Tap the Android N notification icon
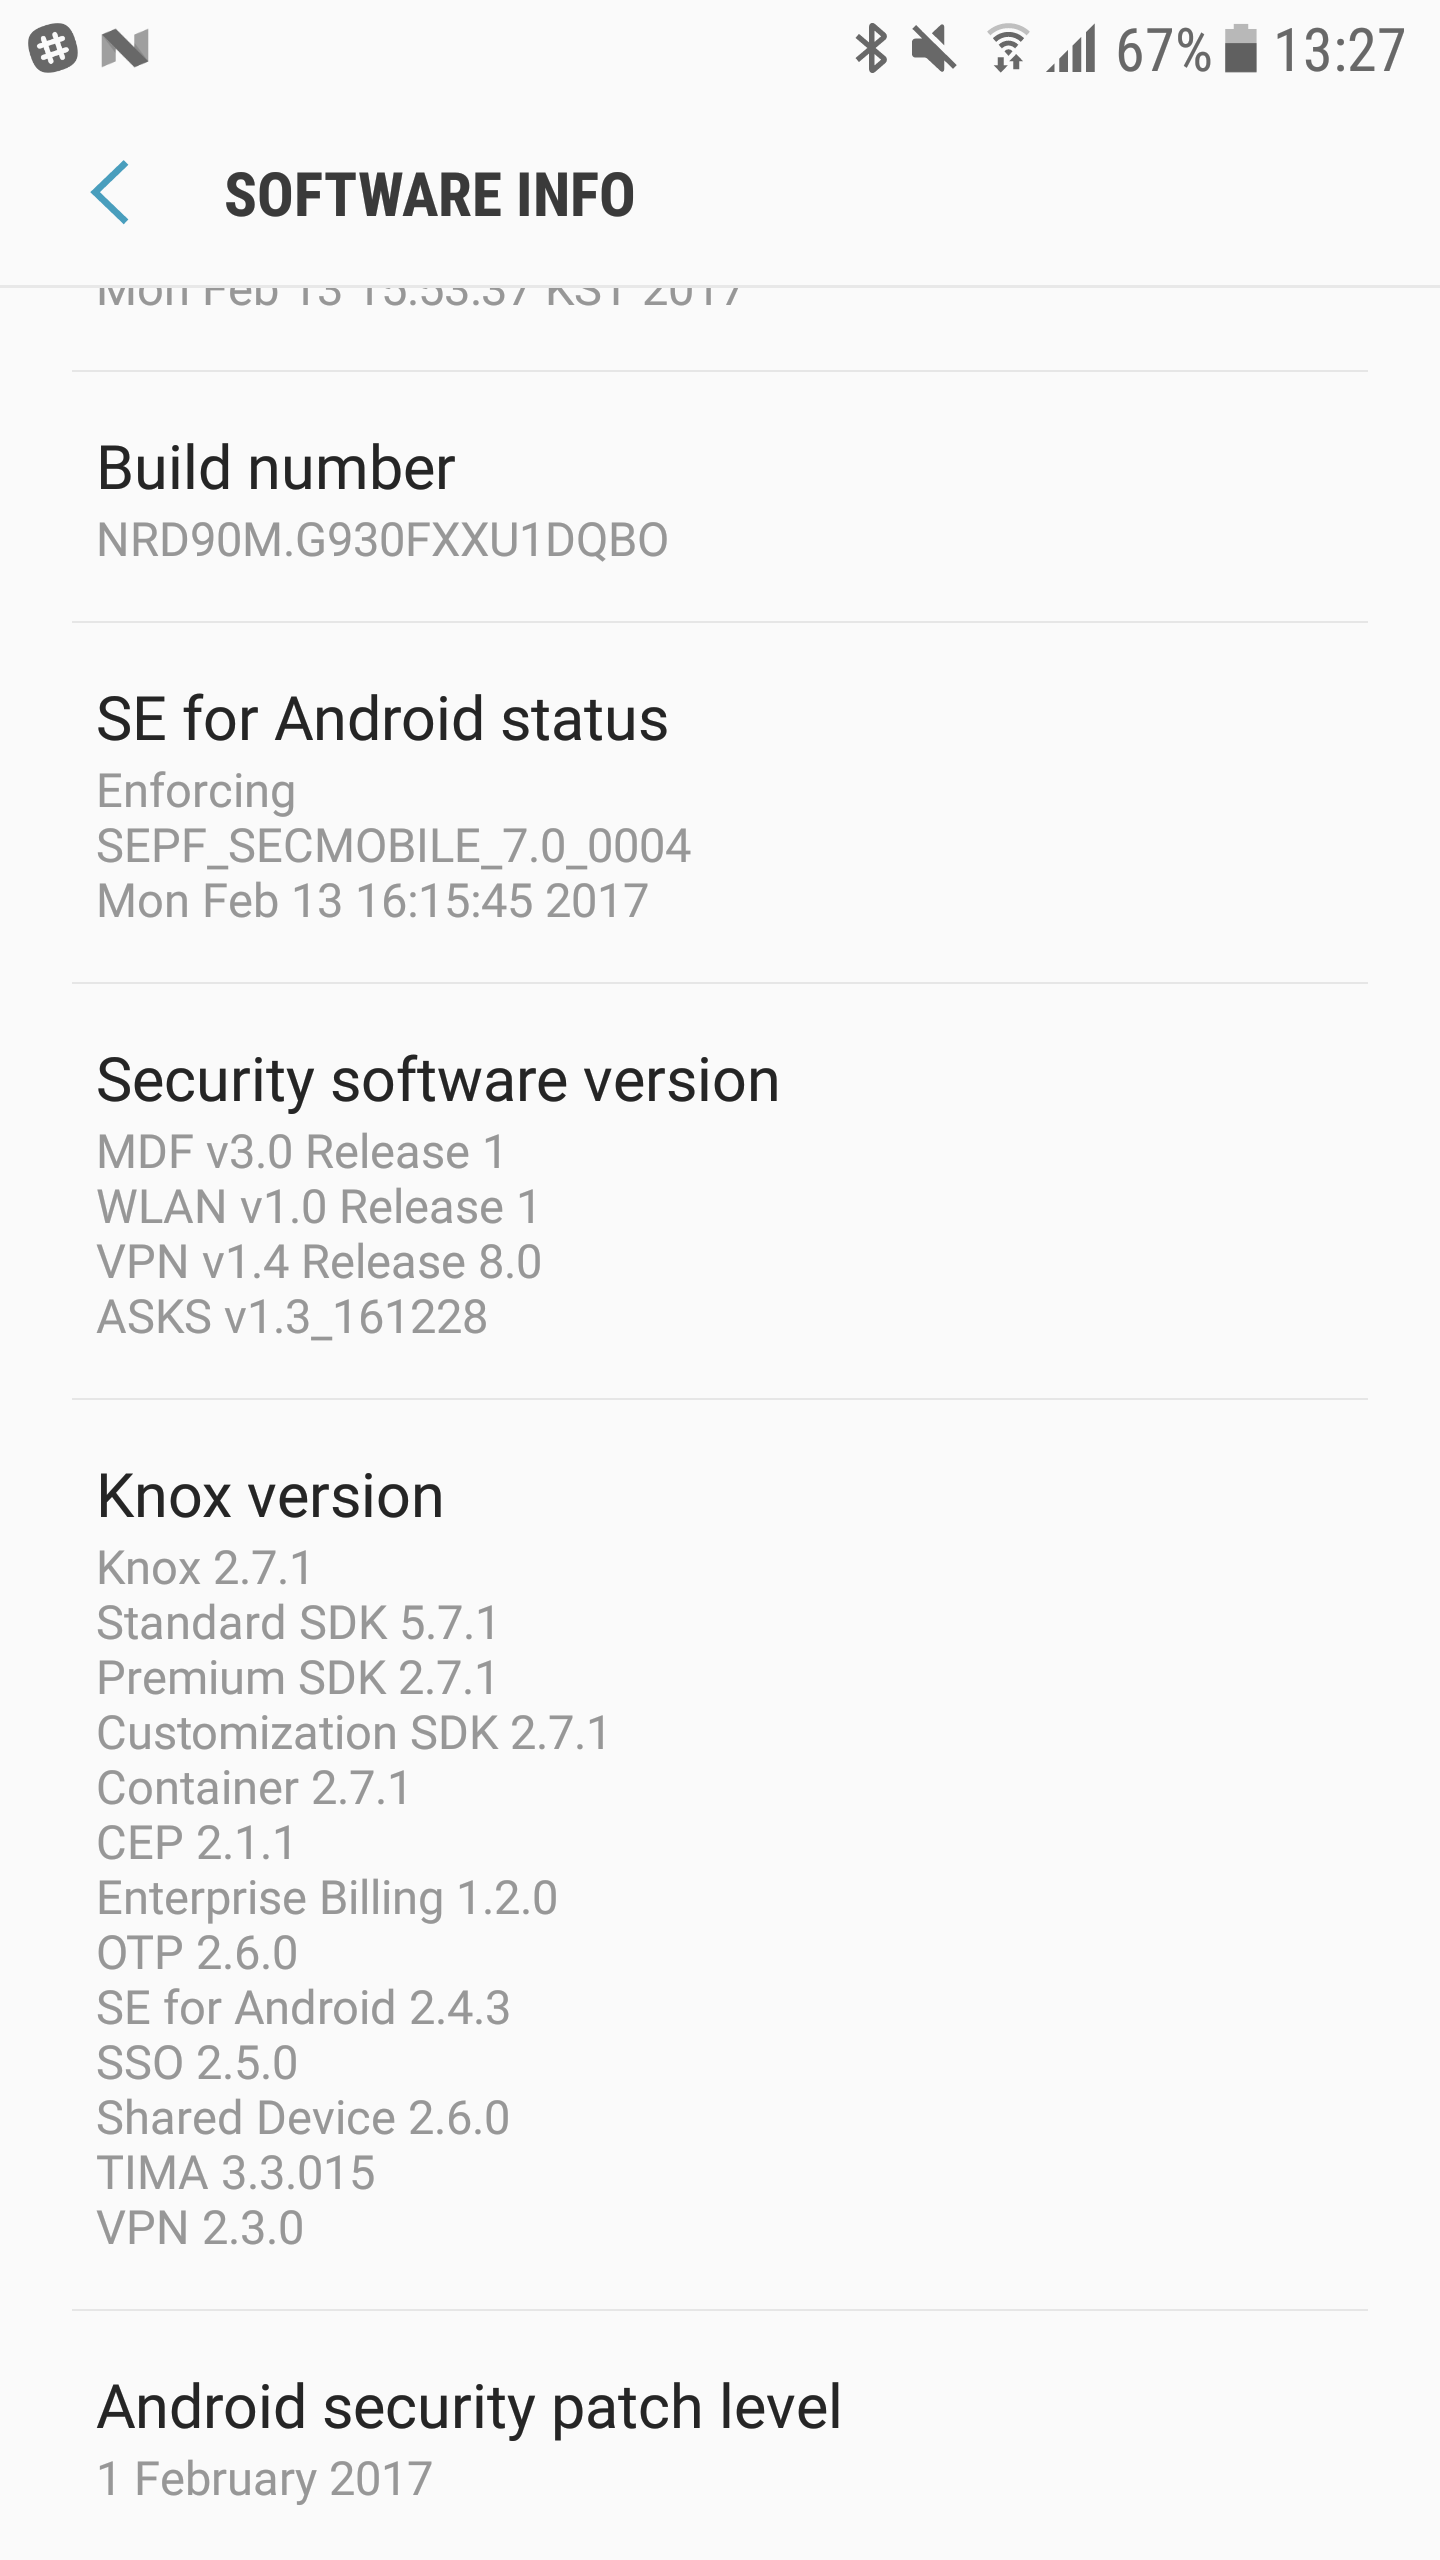The image size is (1440, 2560). [125, 48]
